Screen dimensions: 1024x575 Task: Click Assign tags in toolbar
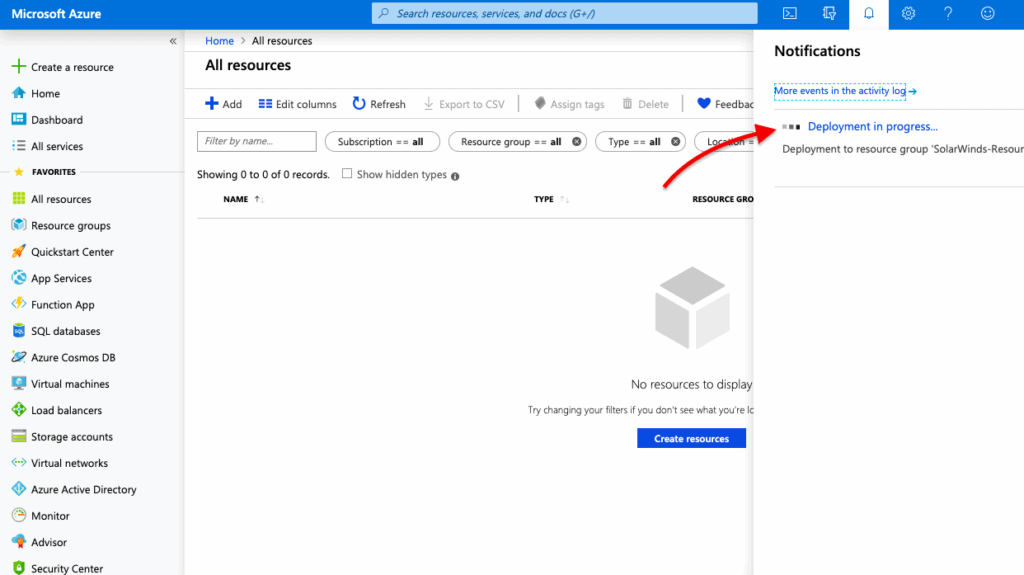[x=569, y=104]
